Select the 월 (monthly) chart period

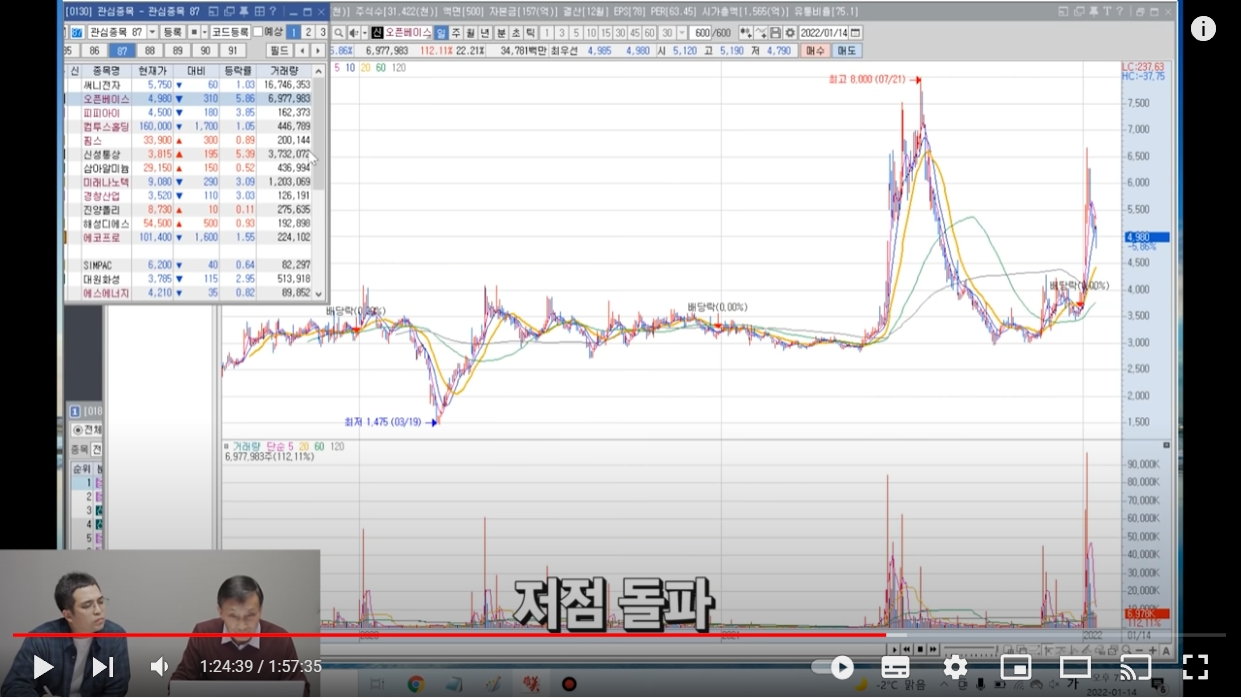(x=470, y=33)
